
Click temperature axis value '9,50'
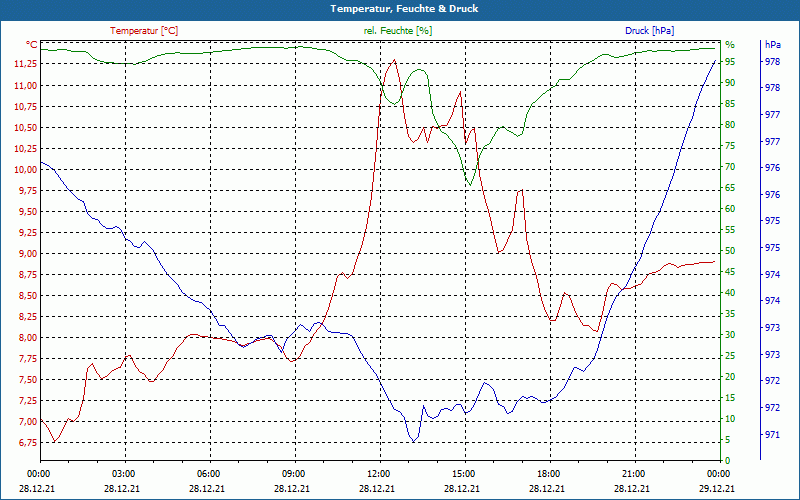click(28, 212)
